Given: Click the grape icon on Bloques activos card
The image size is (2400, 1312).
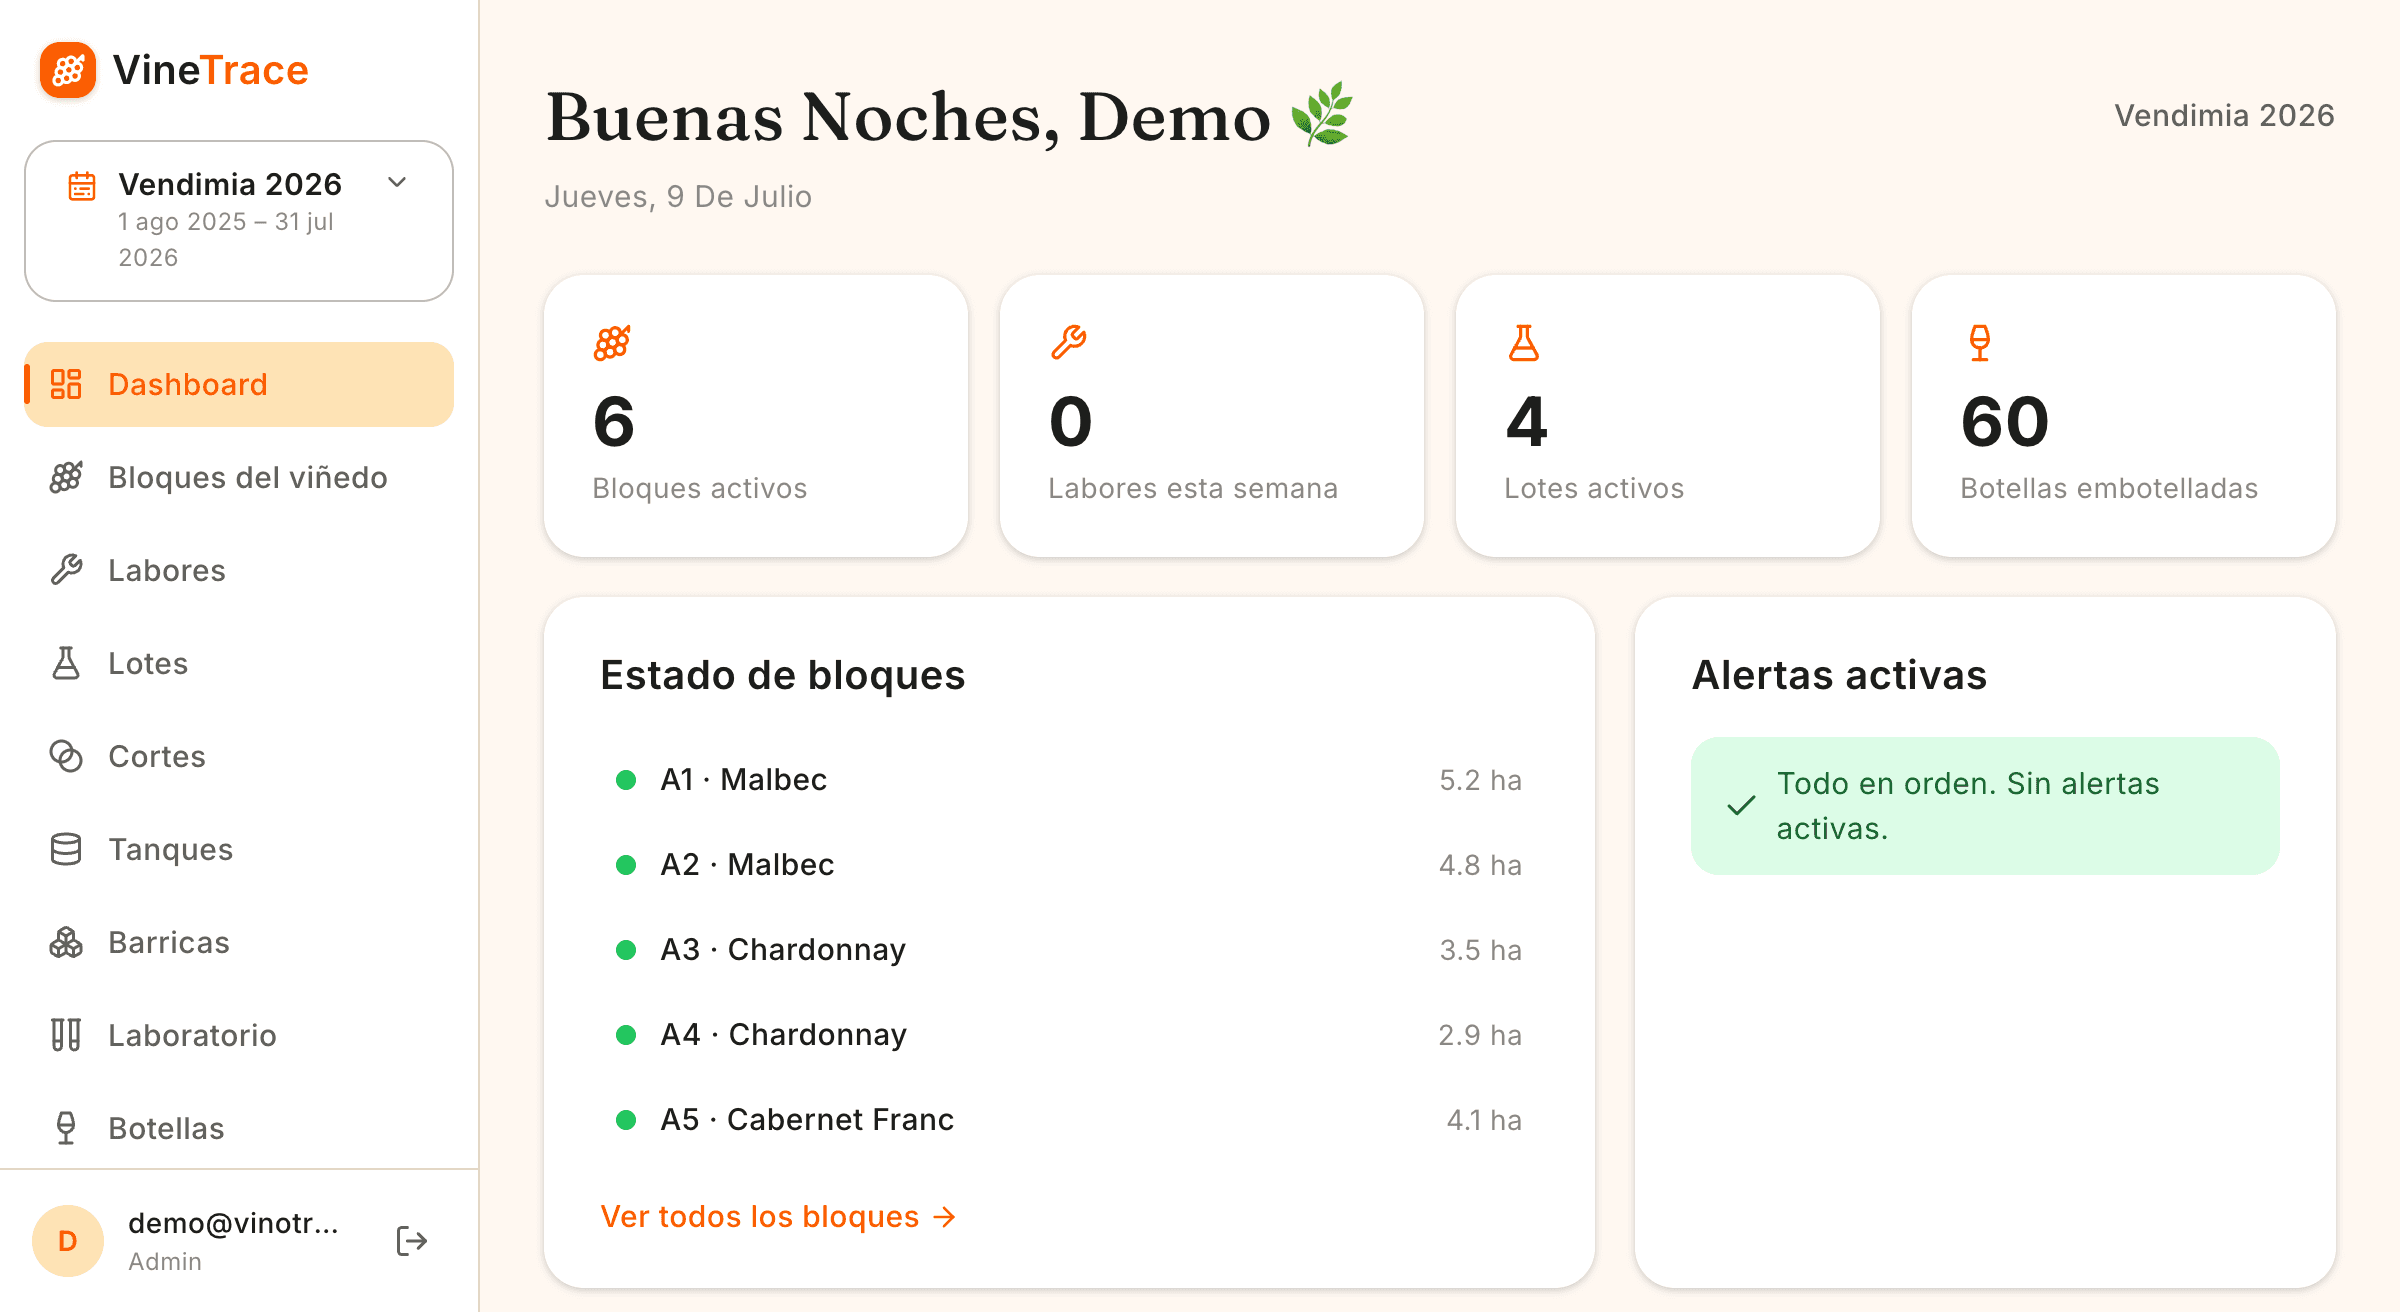Looking at the screenshot, I should coord(612,343).
